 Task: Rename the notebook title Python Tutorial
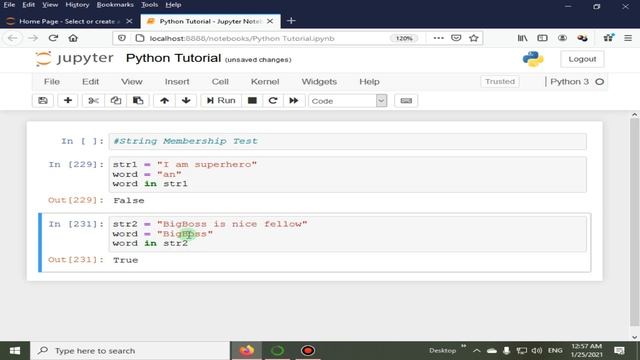tap(173, 58)
